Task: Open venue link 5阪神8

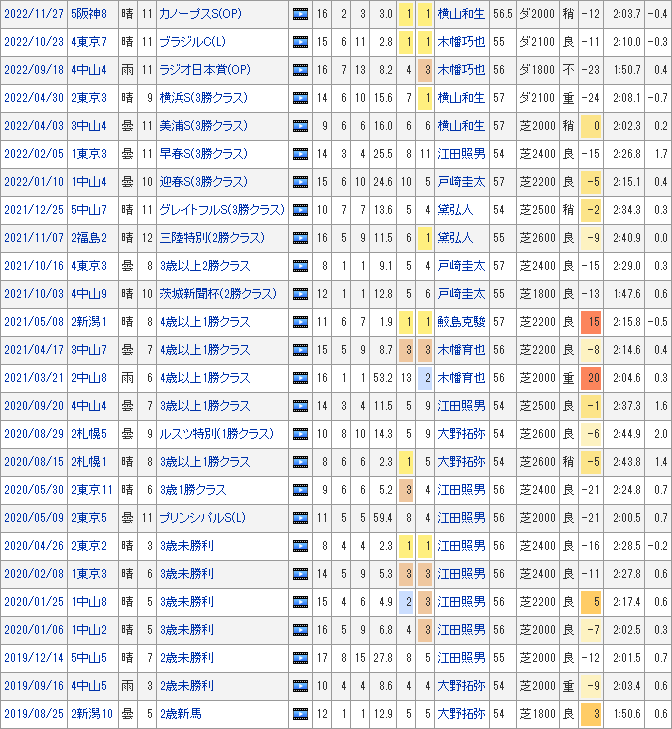Action: (x=89, y=14)
